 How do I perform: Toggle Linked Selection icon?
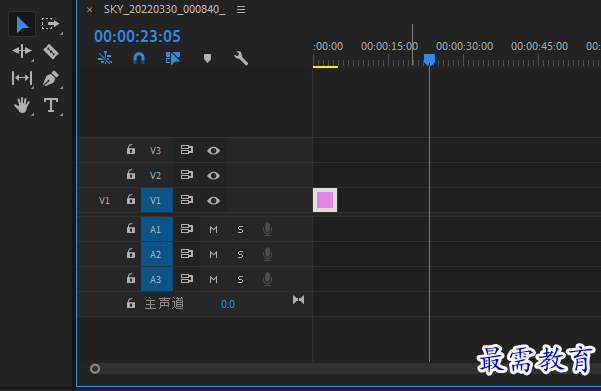(173, 58)
